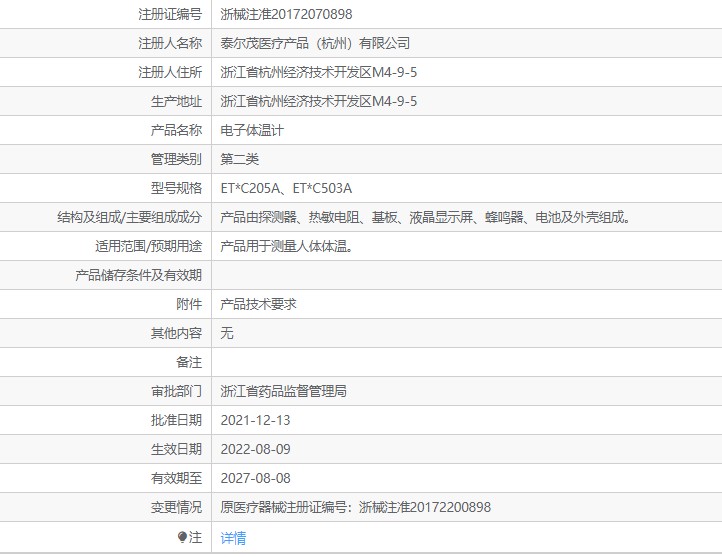The image size is (722, 557).
Task: Click the 审批部门 label
Action: point(176,391)
